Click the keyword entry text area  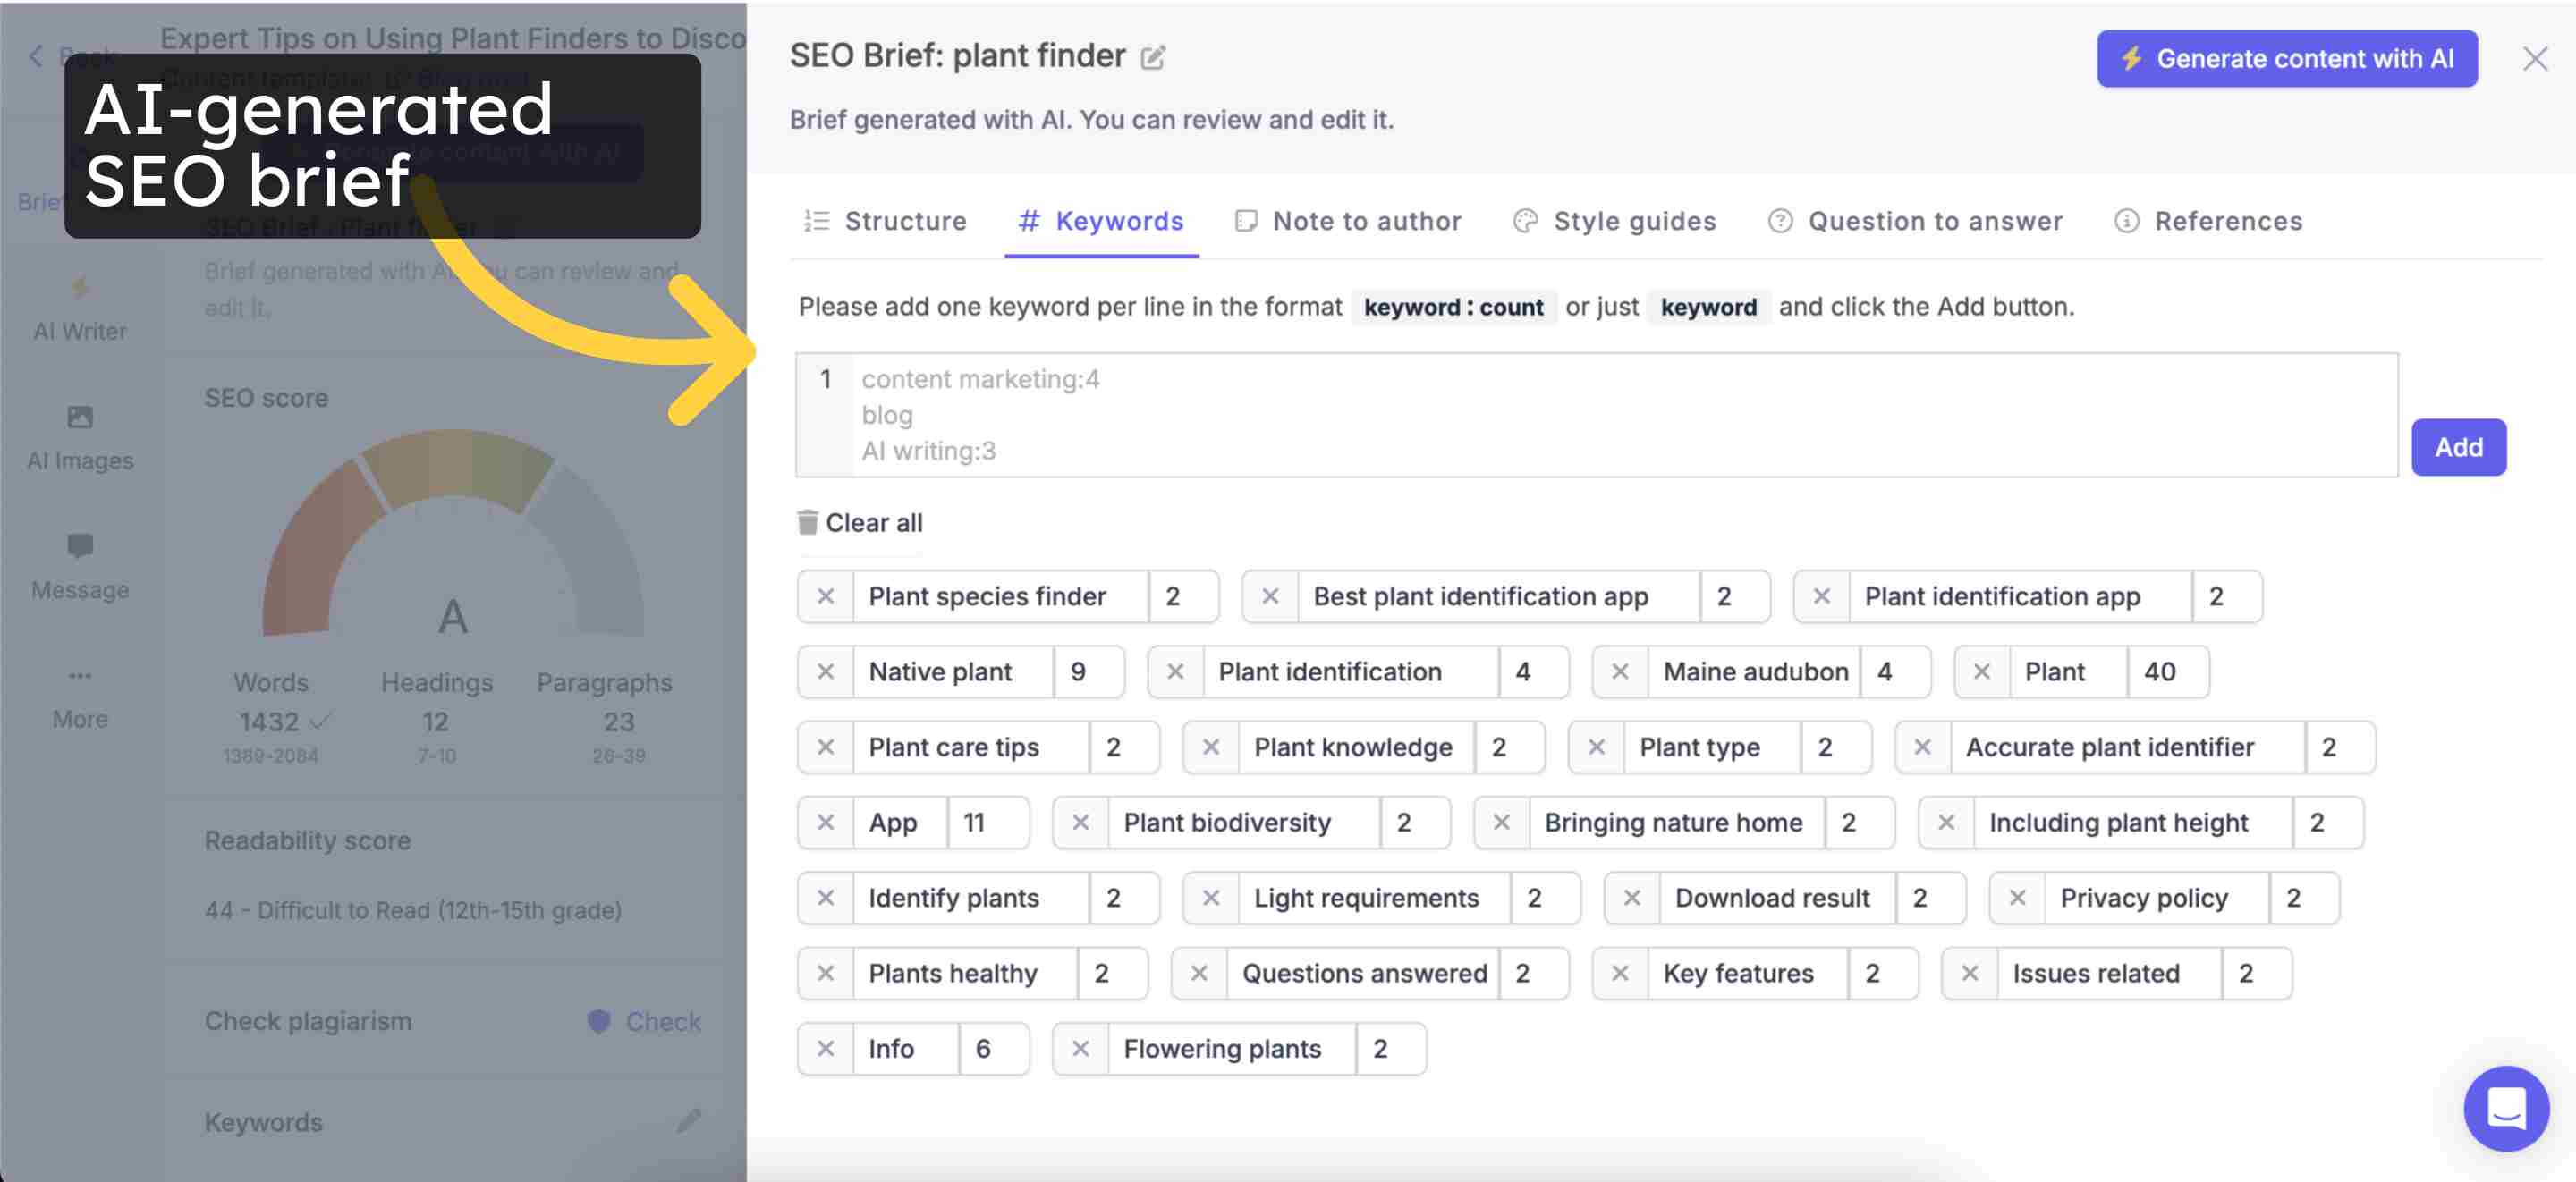point(1597,415)
